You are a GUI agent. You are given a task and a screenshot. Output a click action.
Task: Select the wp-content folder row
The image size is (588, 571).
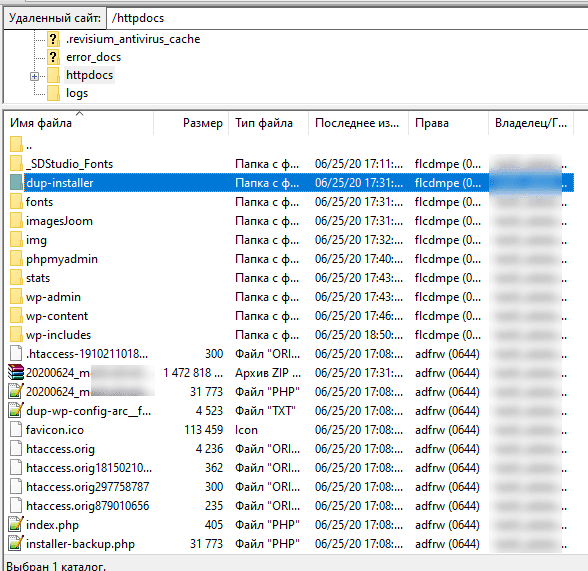coord(291,316)
